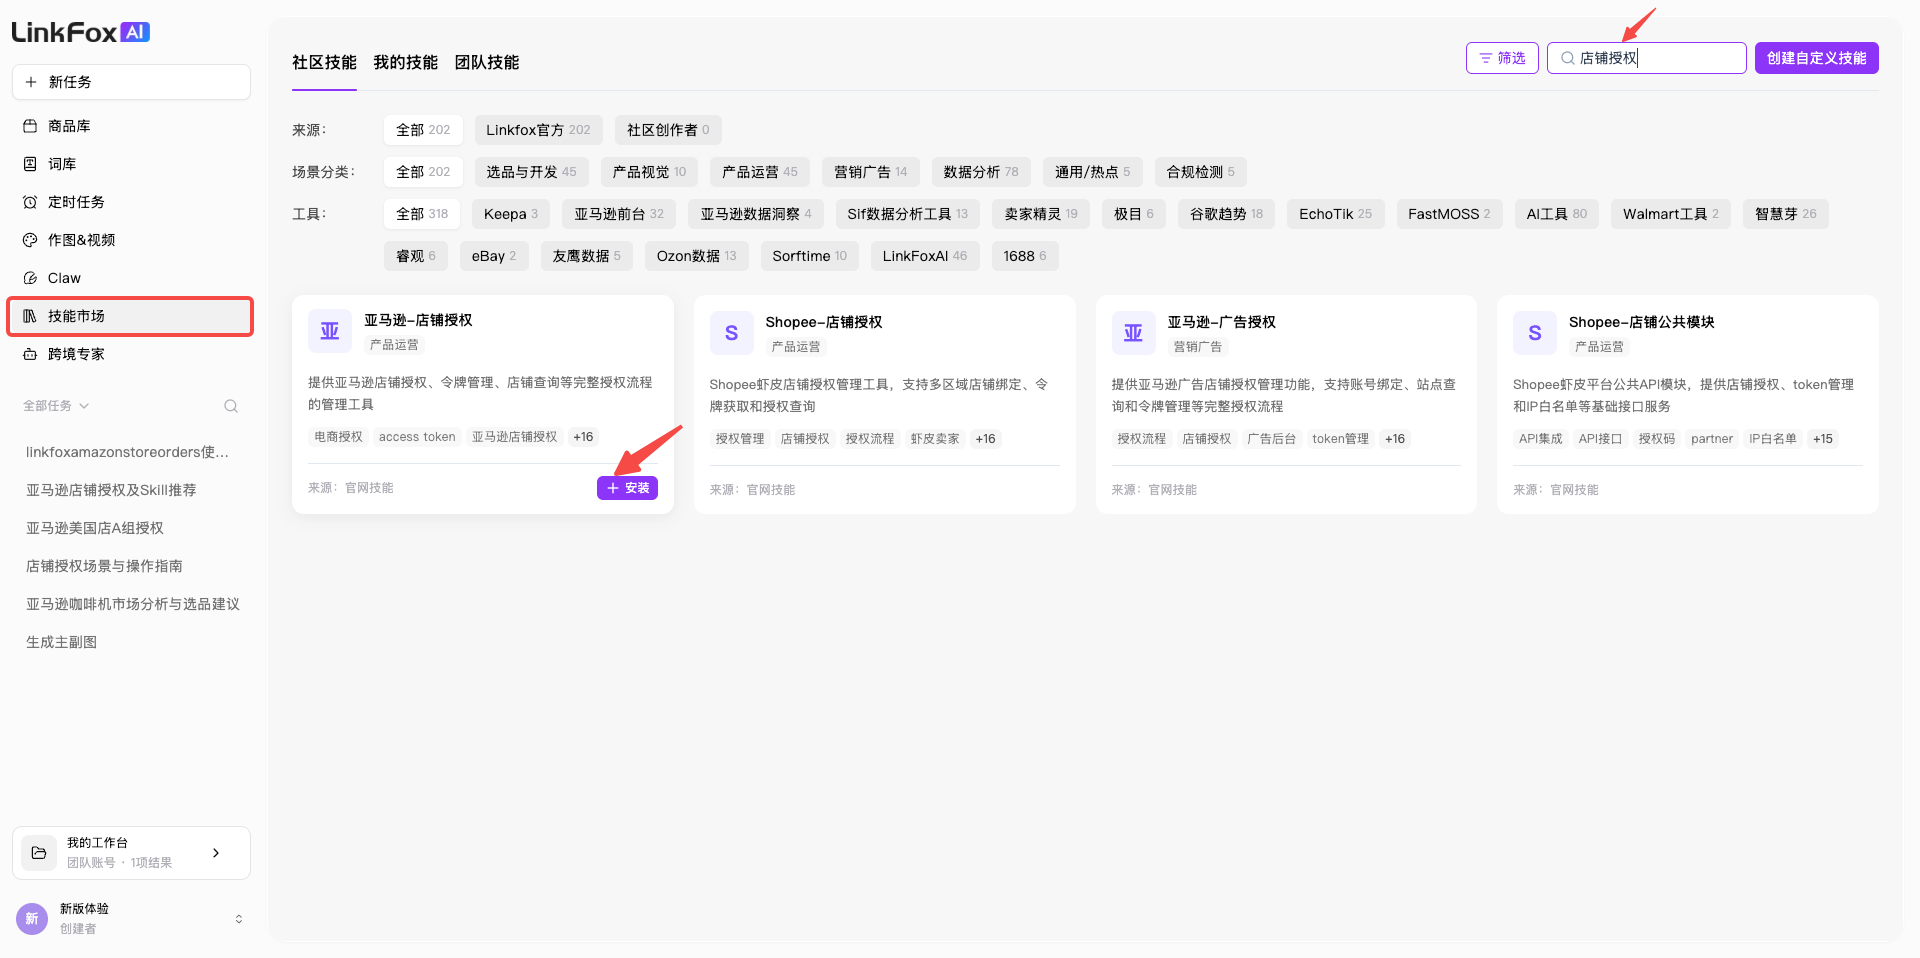This screenshot has width=1920, height=958.
Task: Select tool filter Sorftime
Action: point(809,256)
